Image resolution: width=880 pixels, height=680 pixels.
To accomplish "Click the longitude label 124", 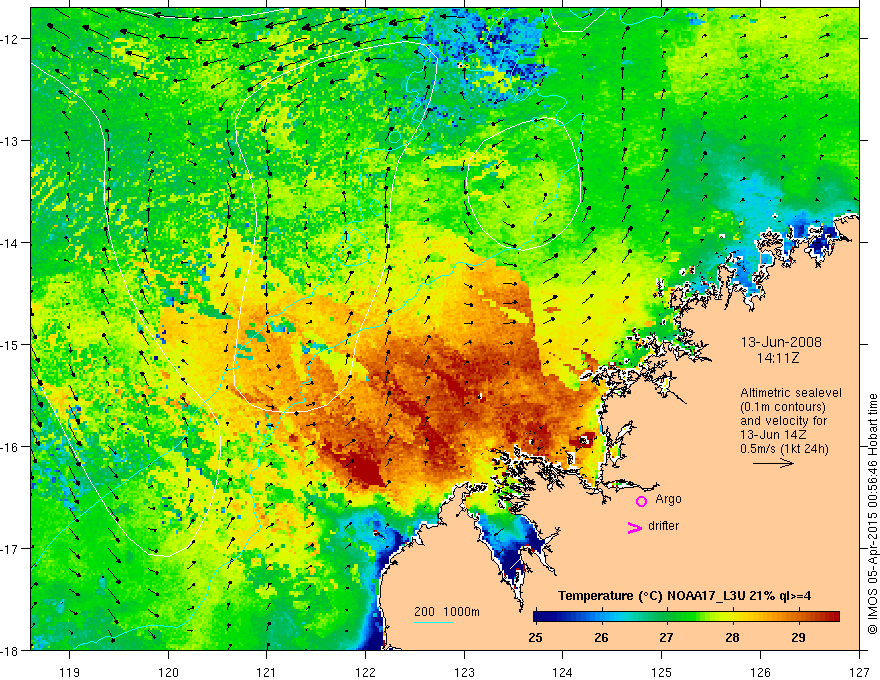I will 563,672.
